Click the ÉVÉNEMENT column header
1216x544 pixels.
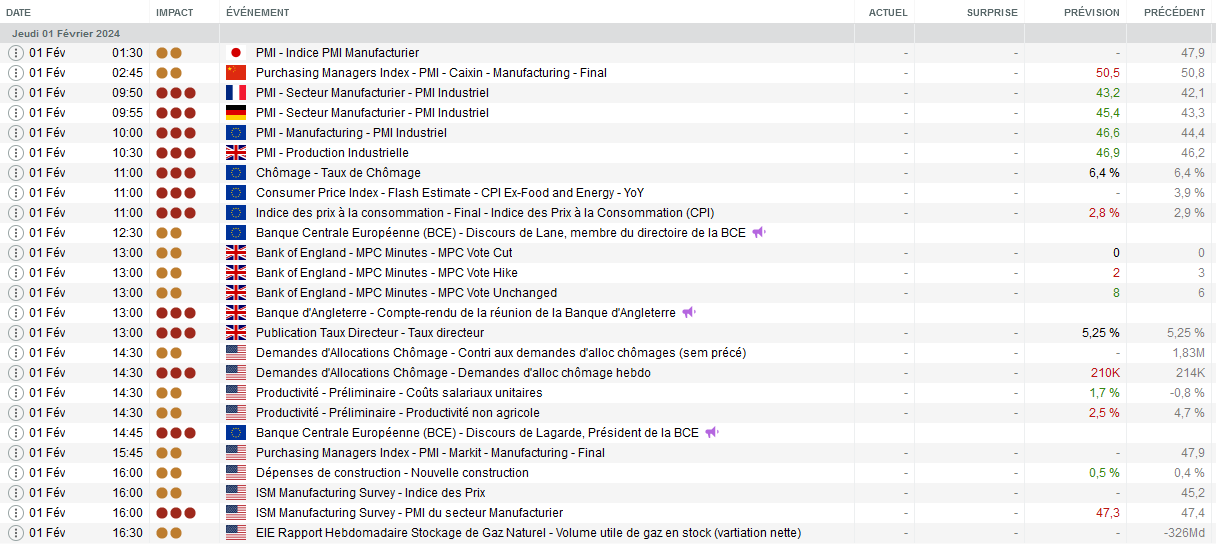258,12
